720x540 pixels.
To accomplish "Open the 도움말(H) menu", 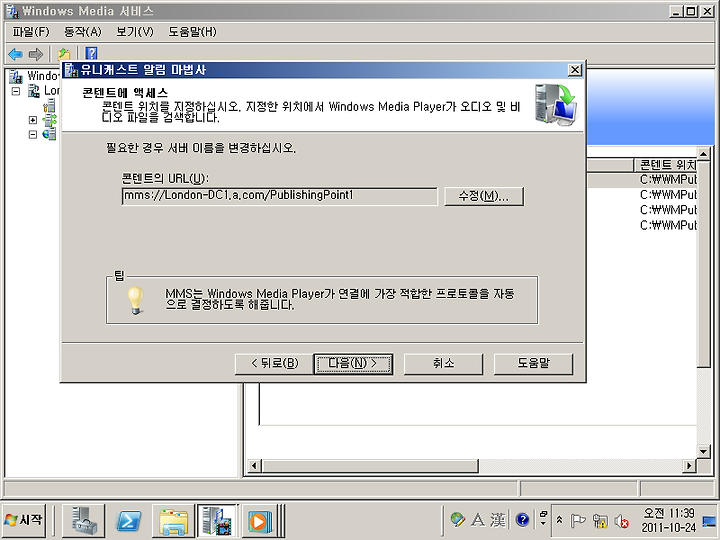I will 192,32.
